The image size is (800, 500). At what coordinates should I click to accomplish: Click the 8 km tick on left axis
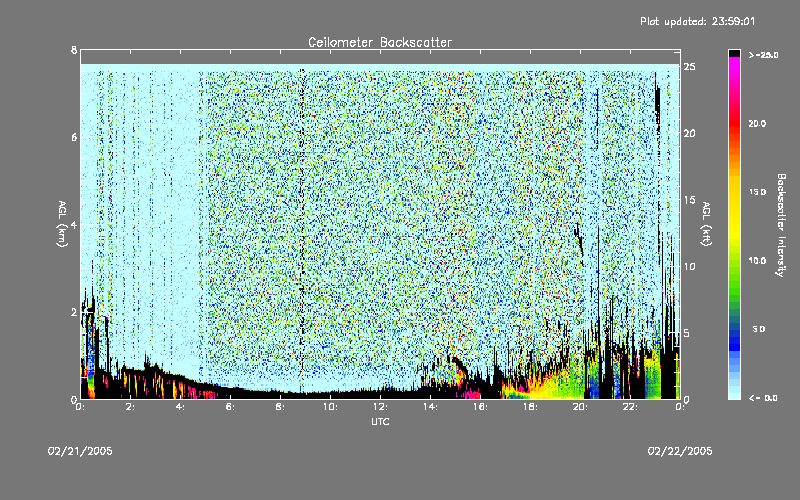point(74,50)
